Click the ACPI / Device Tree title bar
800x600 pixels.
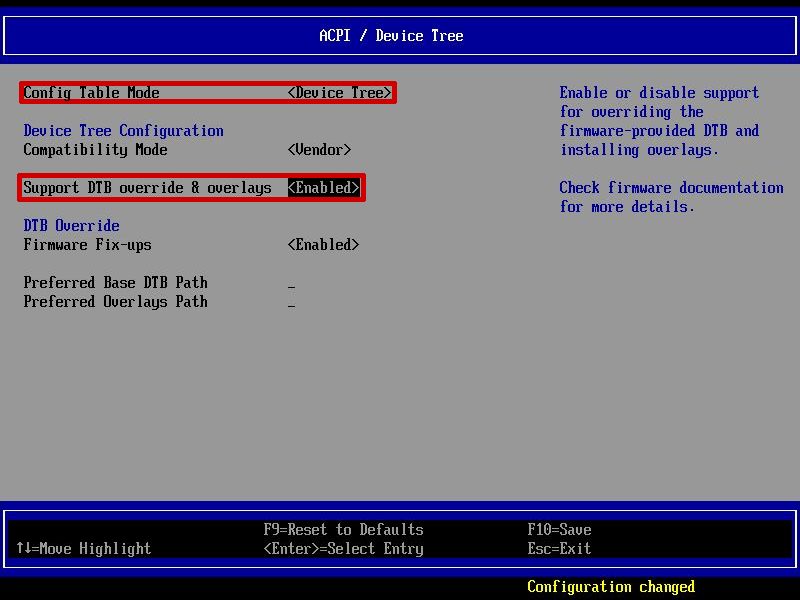coord(400,35)
